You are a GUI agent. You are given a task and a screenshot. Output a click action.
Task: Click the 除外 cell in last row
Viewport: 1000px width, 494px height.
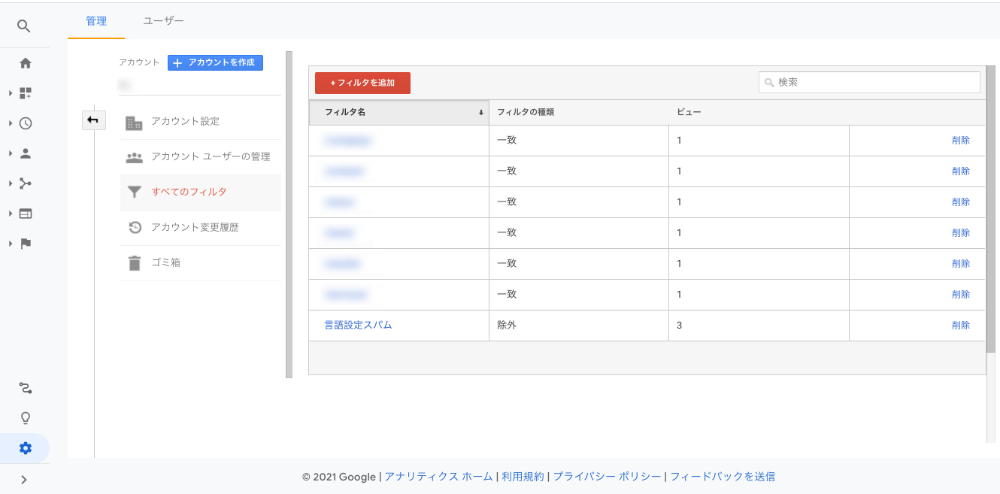coord(506,325)
